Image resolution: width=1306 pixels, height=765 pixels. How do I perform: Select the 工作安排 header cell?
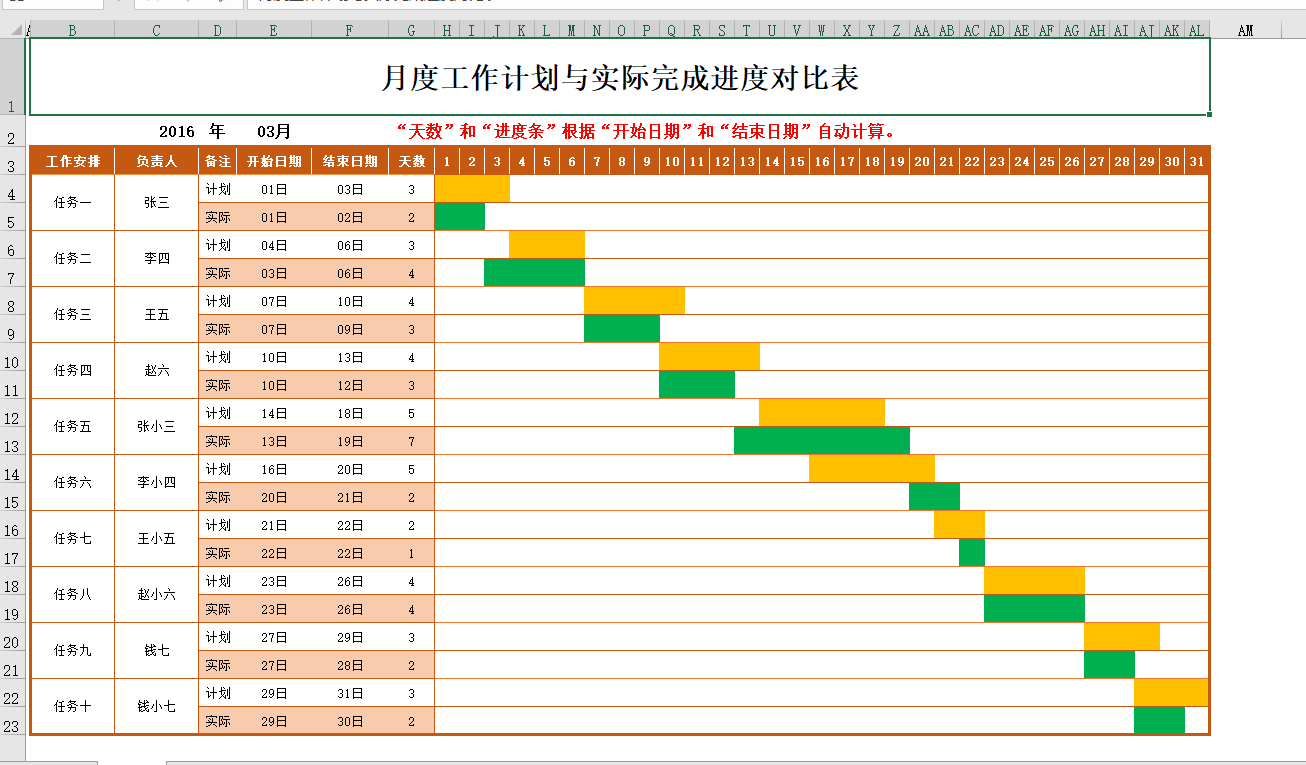73,160
